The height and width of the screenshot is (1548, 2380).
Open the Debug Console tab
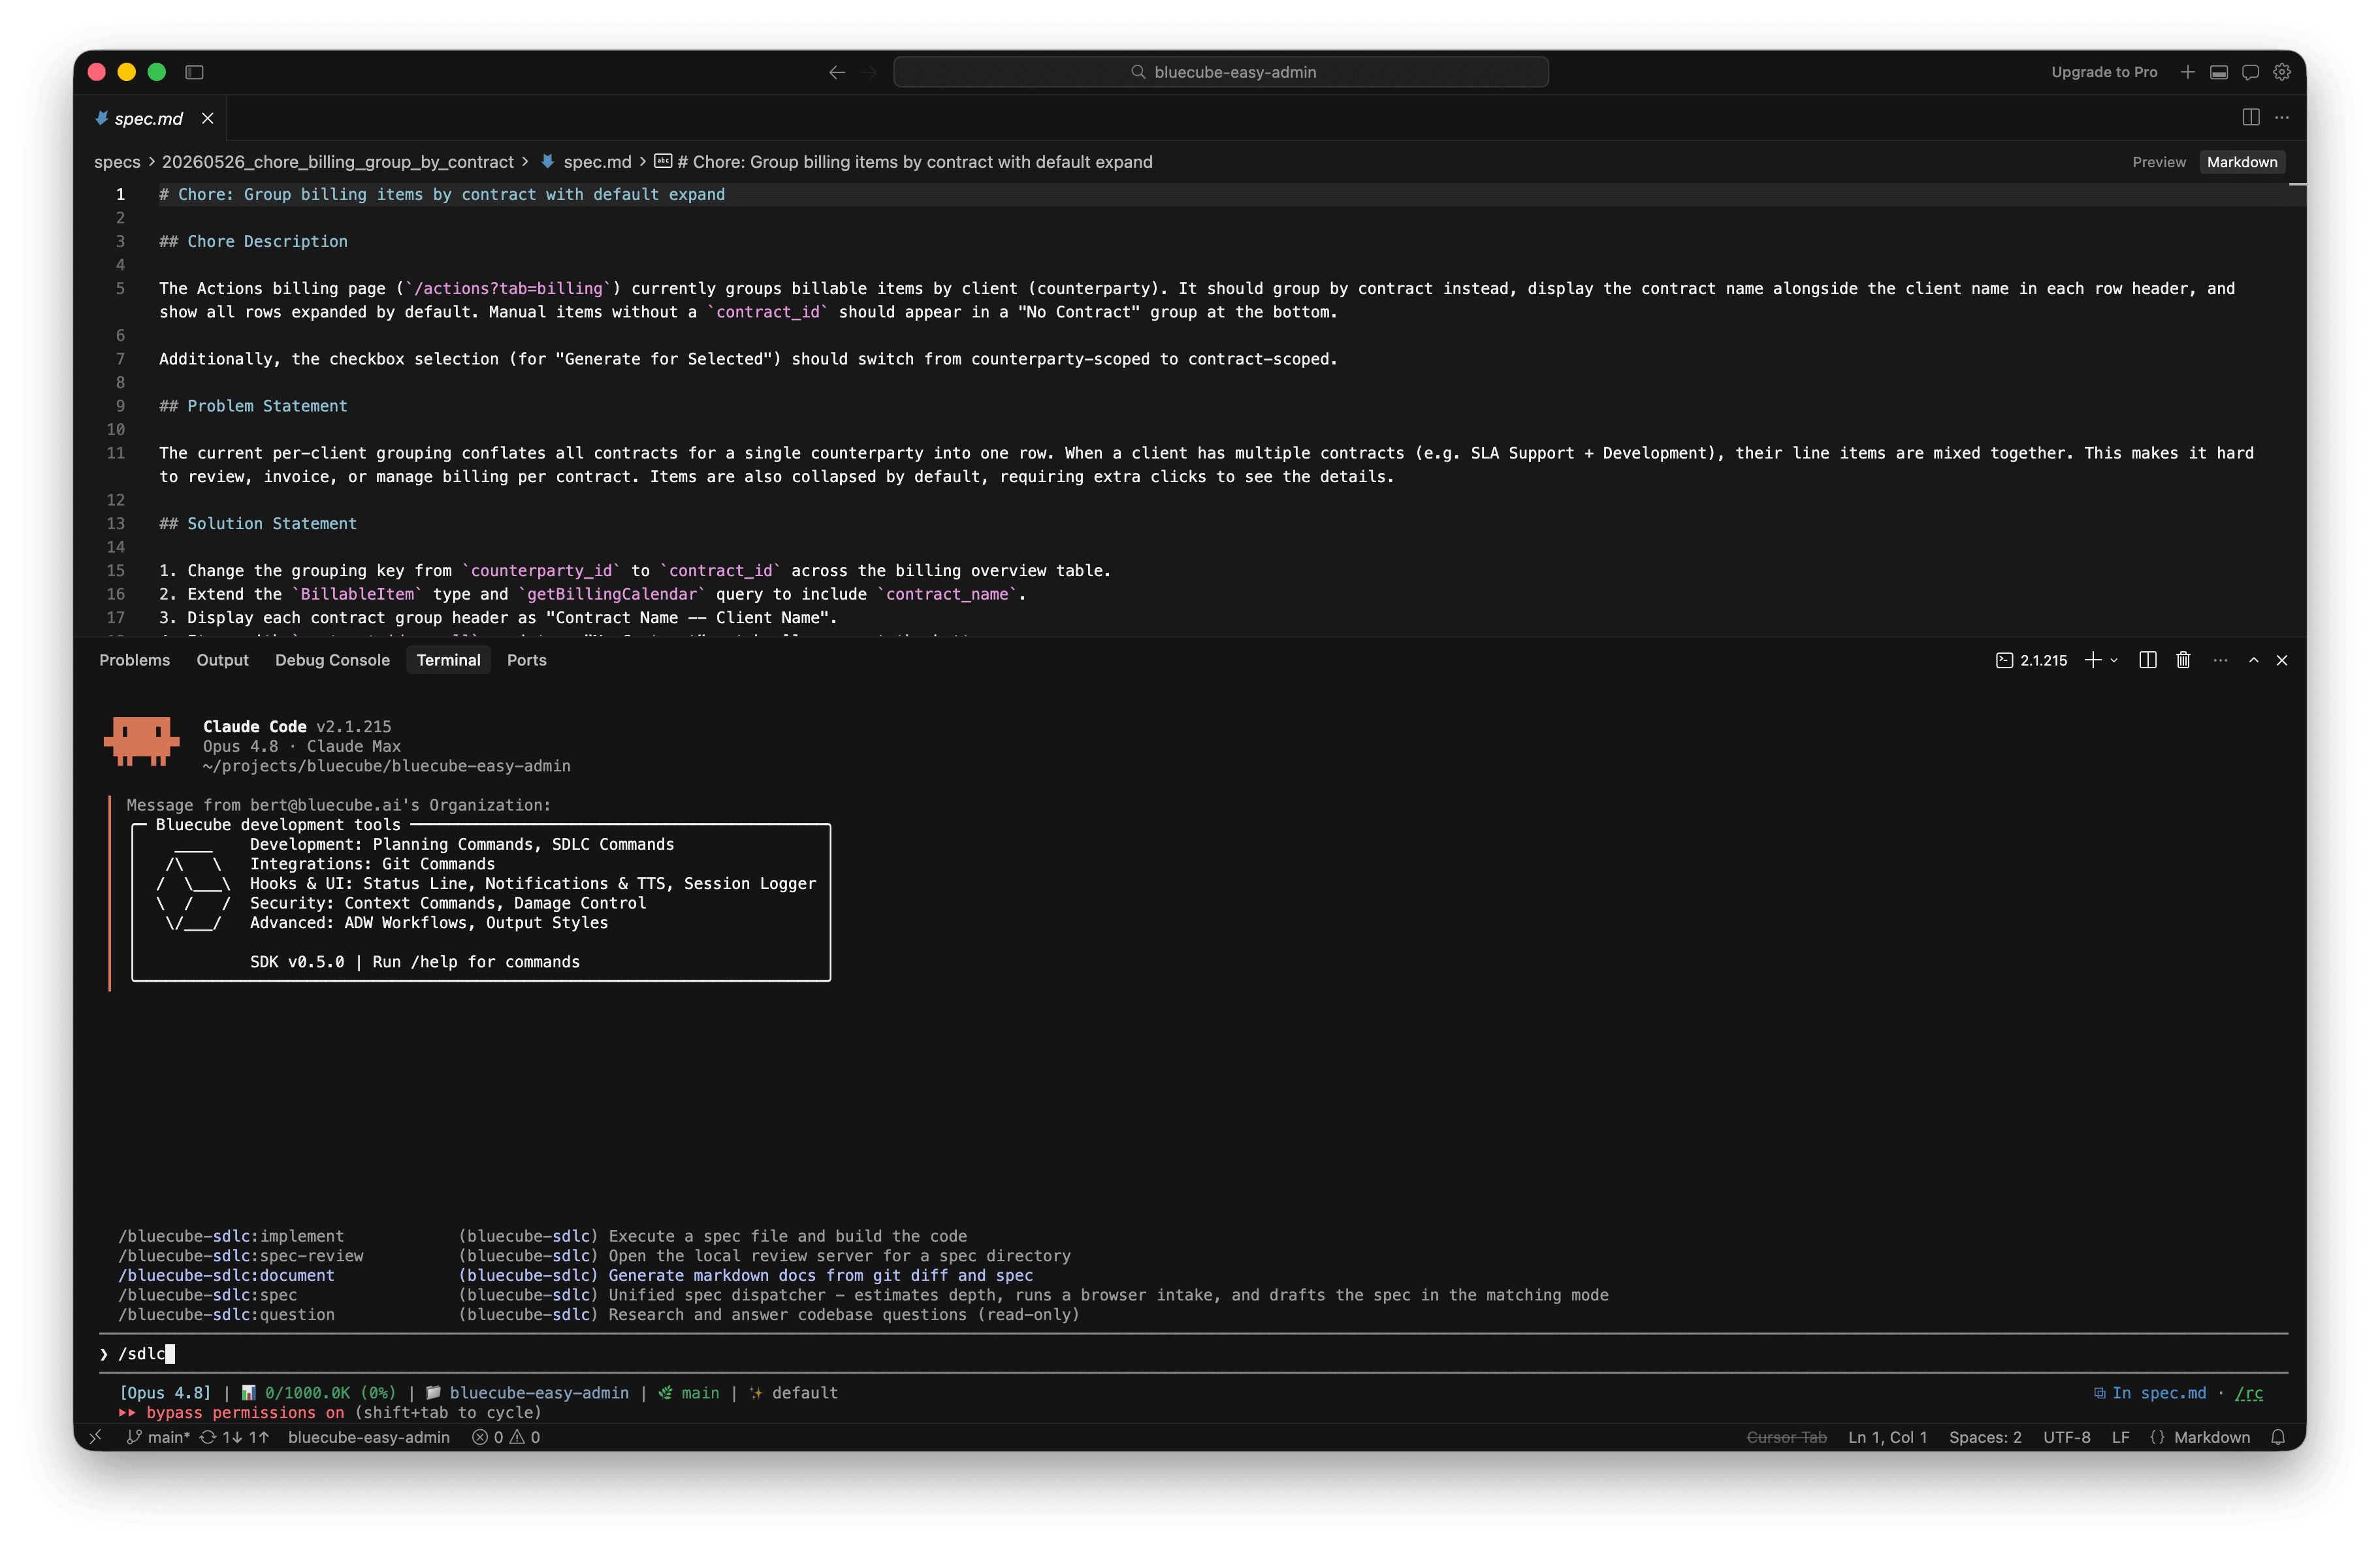(x=332, y=660)
